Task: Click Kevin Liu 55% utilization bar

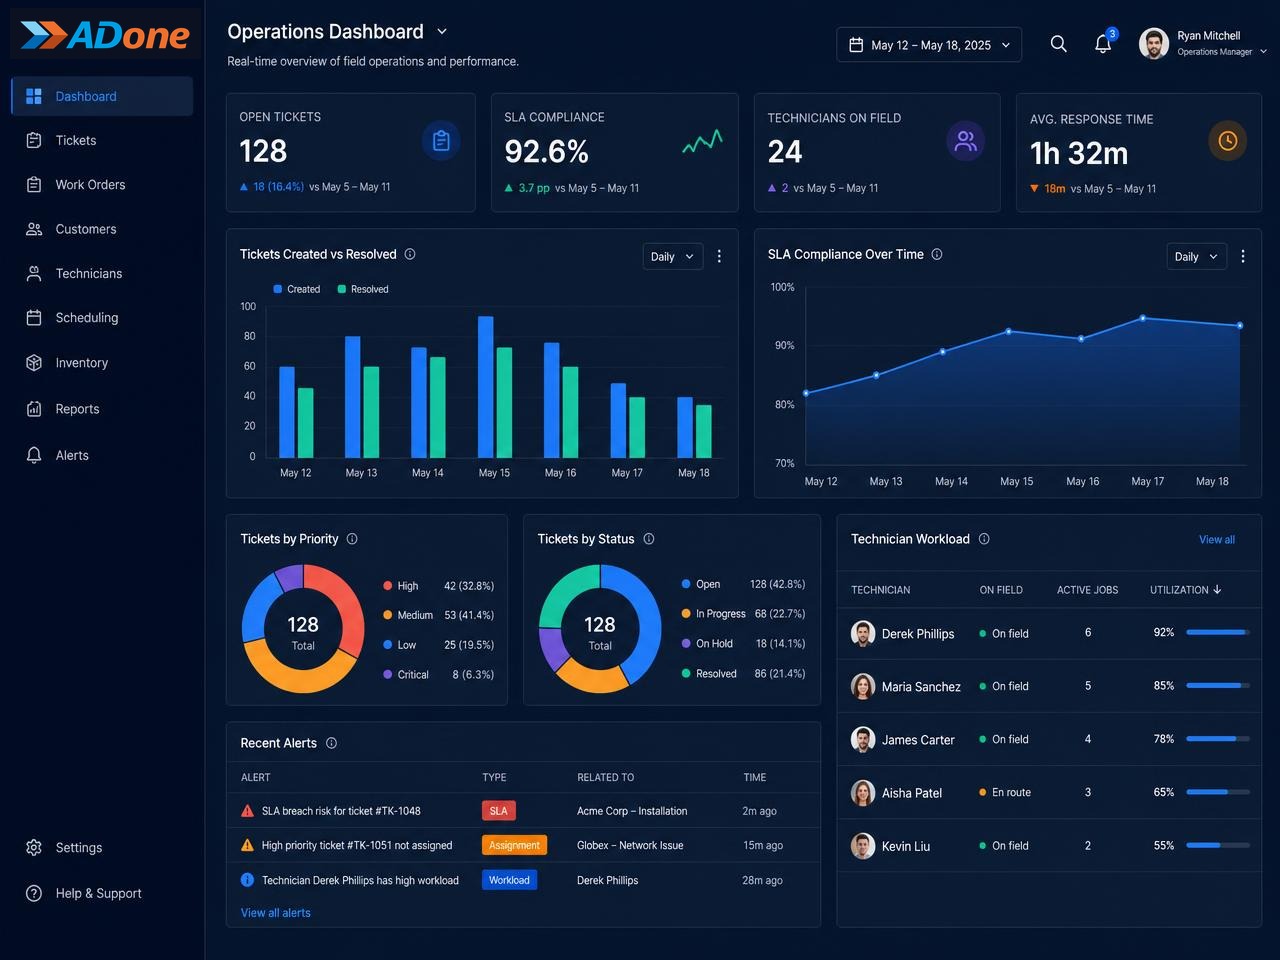Action: (1218, 845)
